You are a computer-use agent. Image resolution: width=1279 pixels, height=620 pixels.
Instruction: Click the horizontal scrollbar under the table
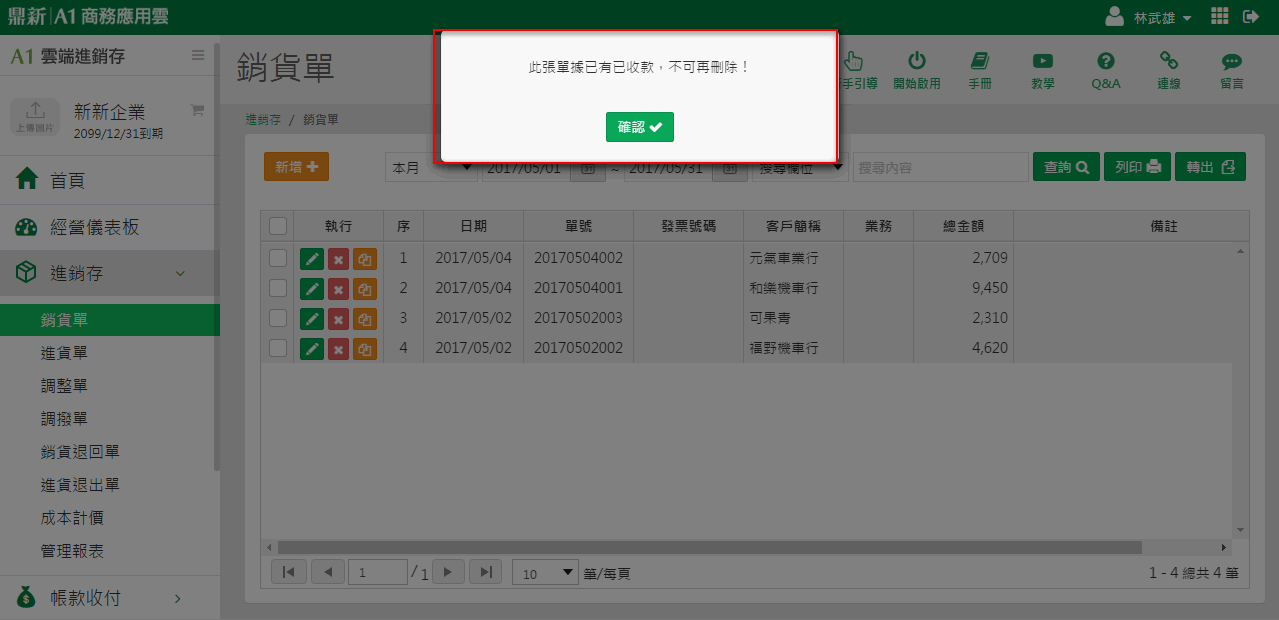pyautogui.click(x=709, y=548)
